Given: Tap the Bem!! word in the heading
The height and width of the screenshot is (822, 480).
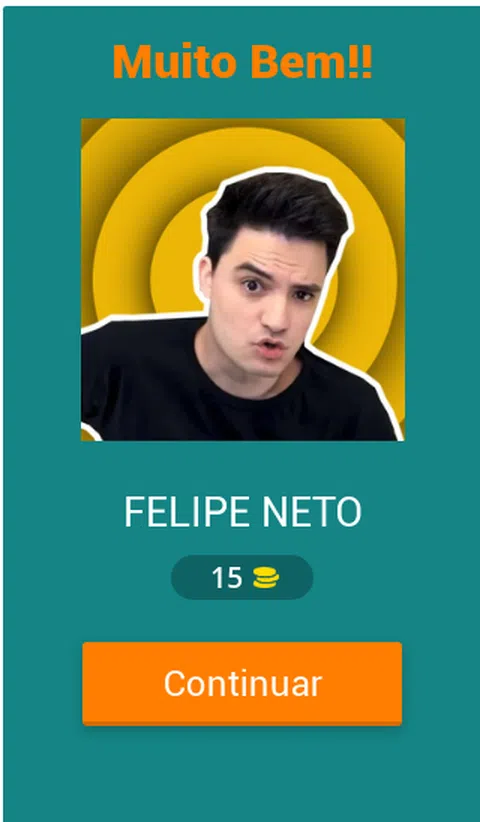Looking at the screenshot, I should click(x=311, y=62).
